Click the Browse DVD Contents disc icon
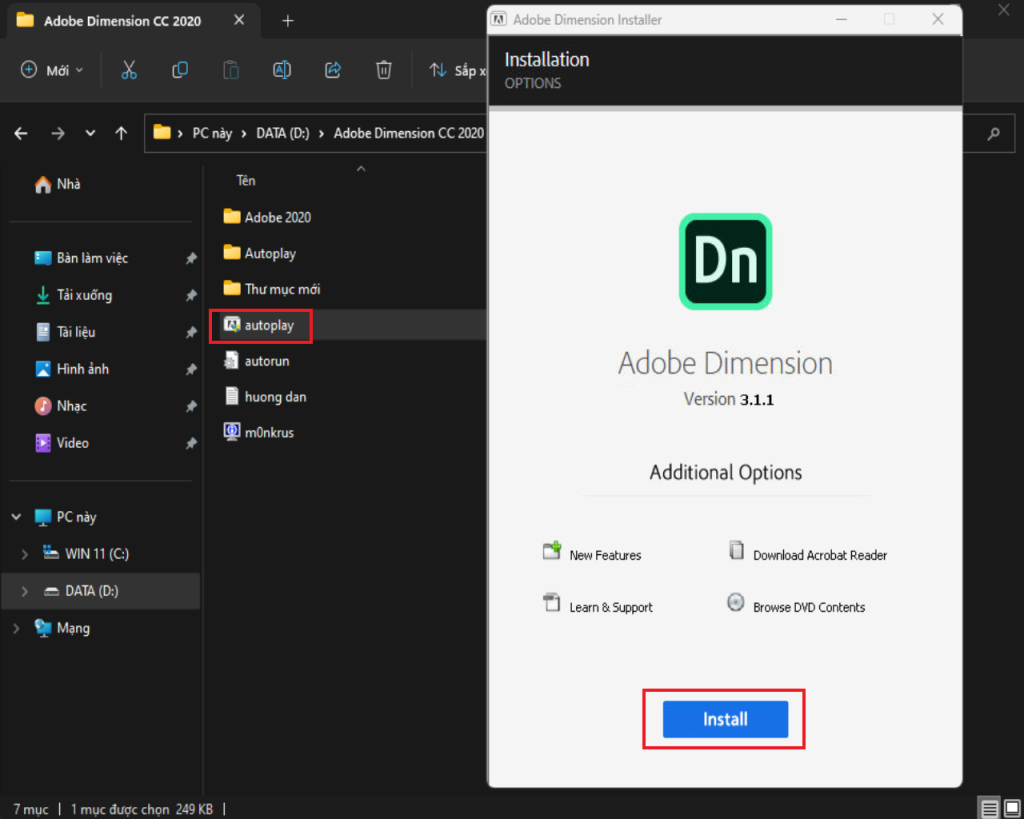Screen dimensions: 1024x819 735,602
